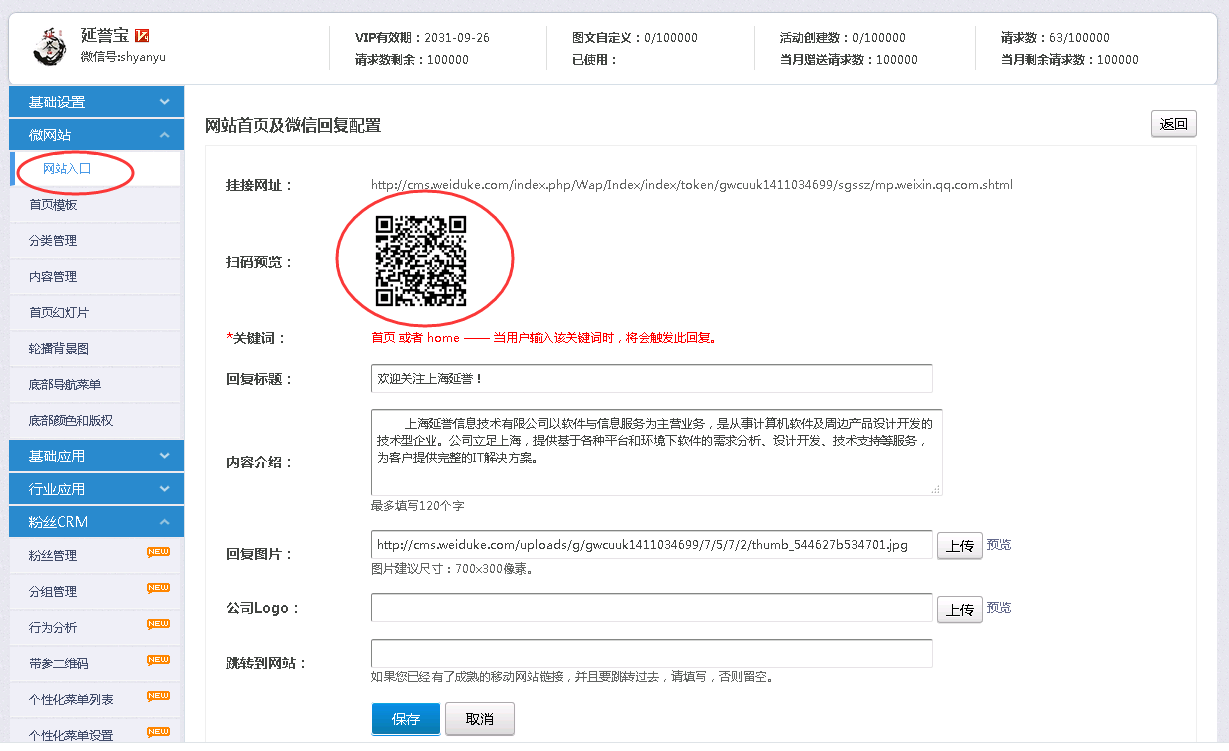
Task: Open 首页幻灯片 settings
Action: tap(96, 313)
